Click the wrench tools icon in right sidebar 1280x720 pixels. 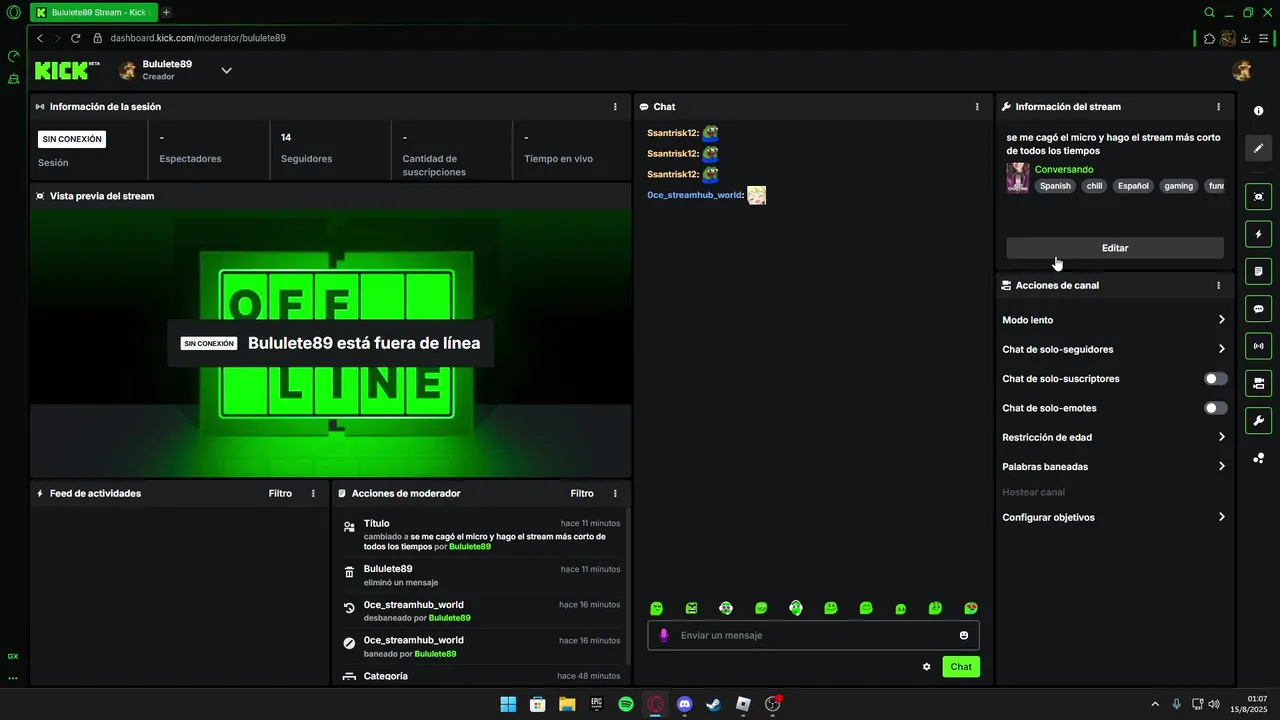[1258, 420]
